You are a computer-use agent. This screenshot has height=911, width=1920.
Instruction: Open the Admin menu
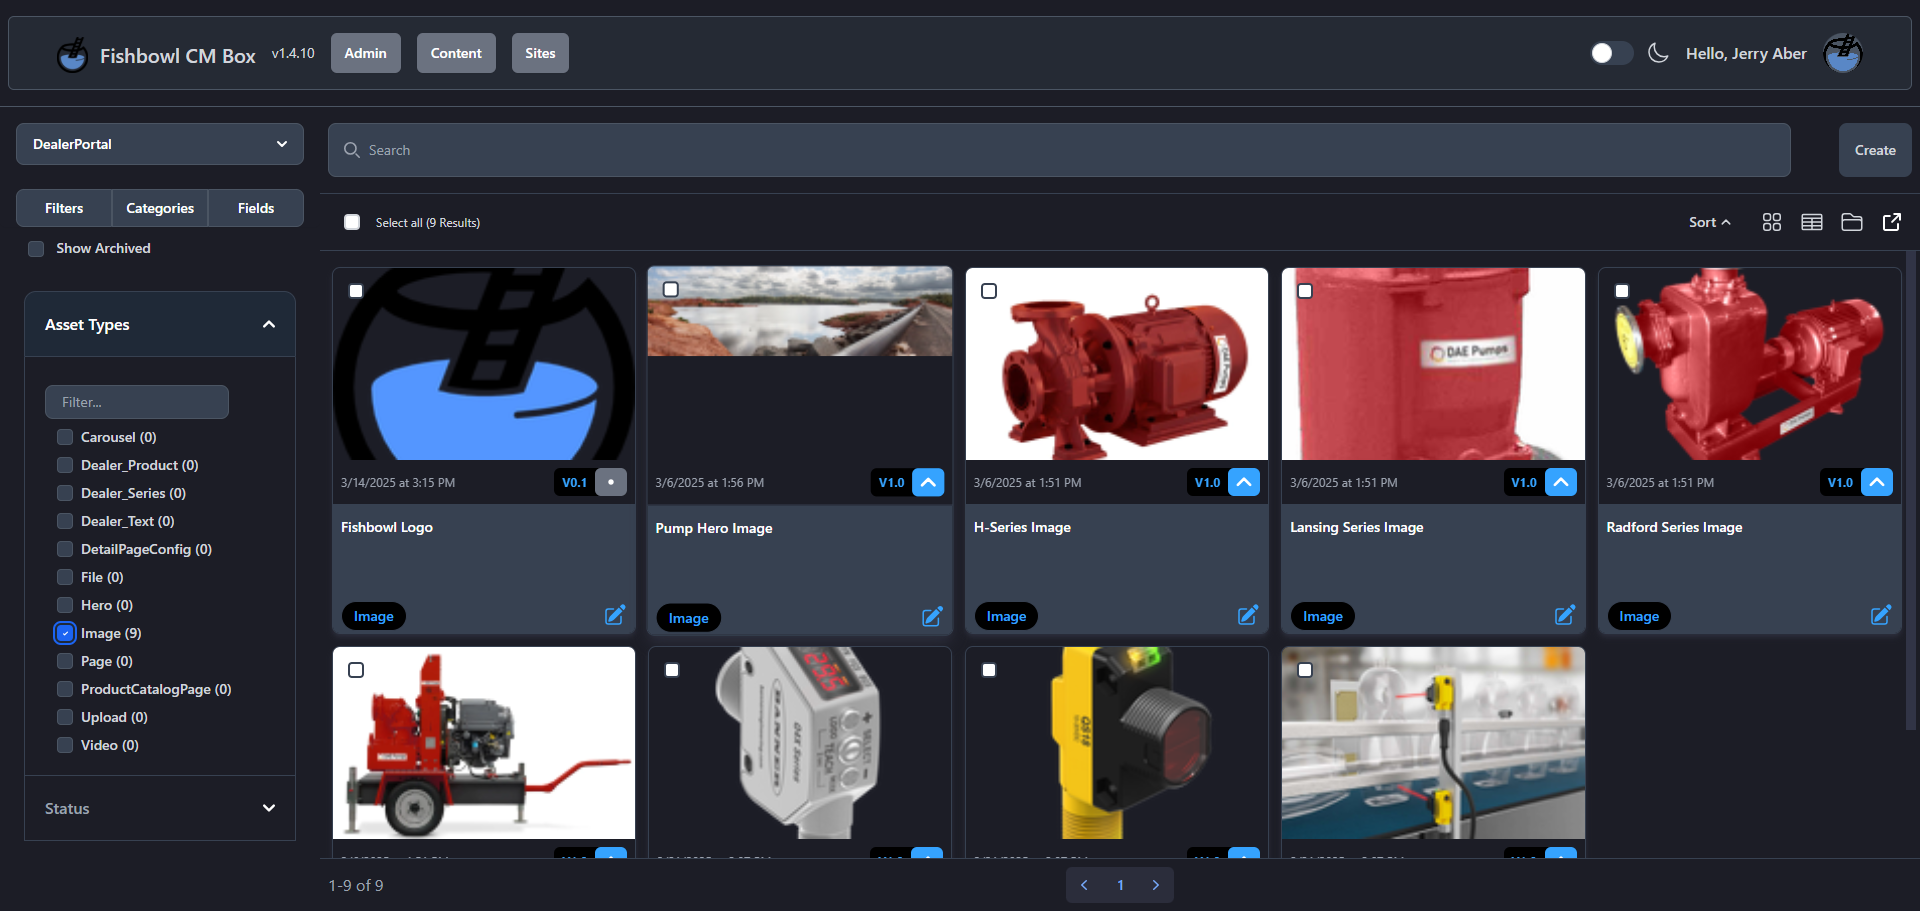tap(366, 53)
